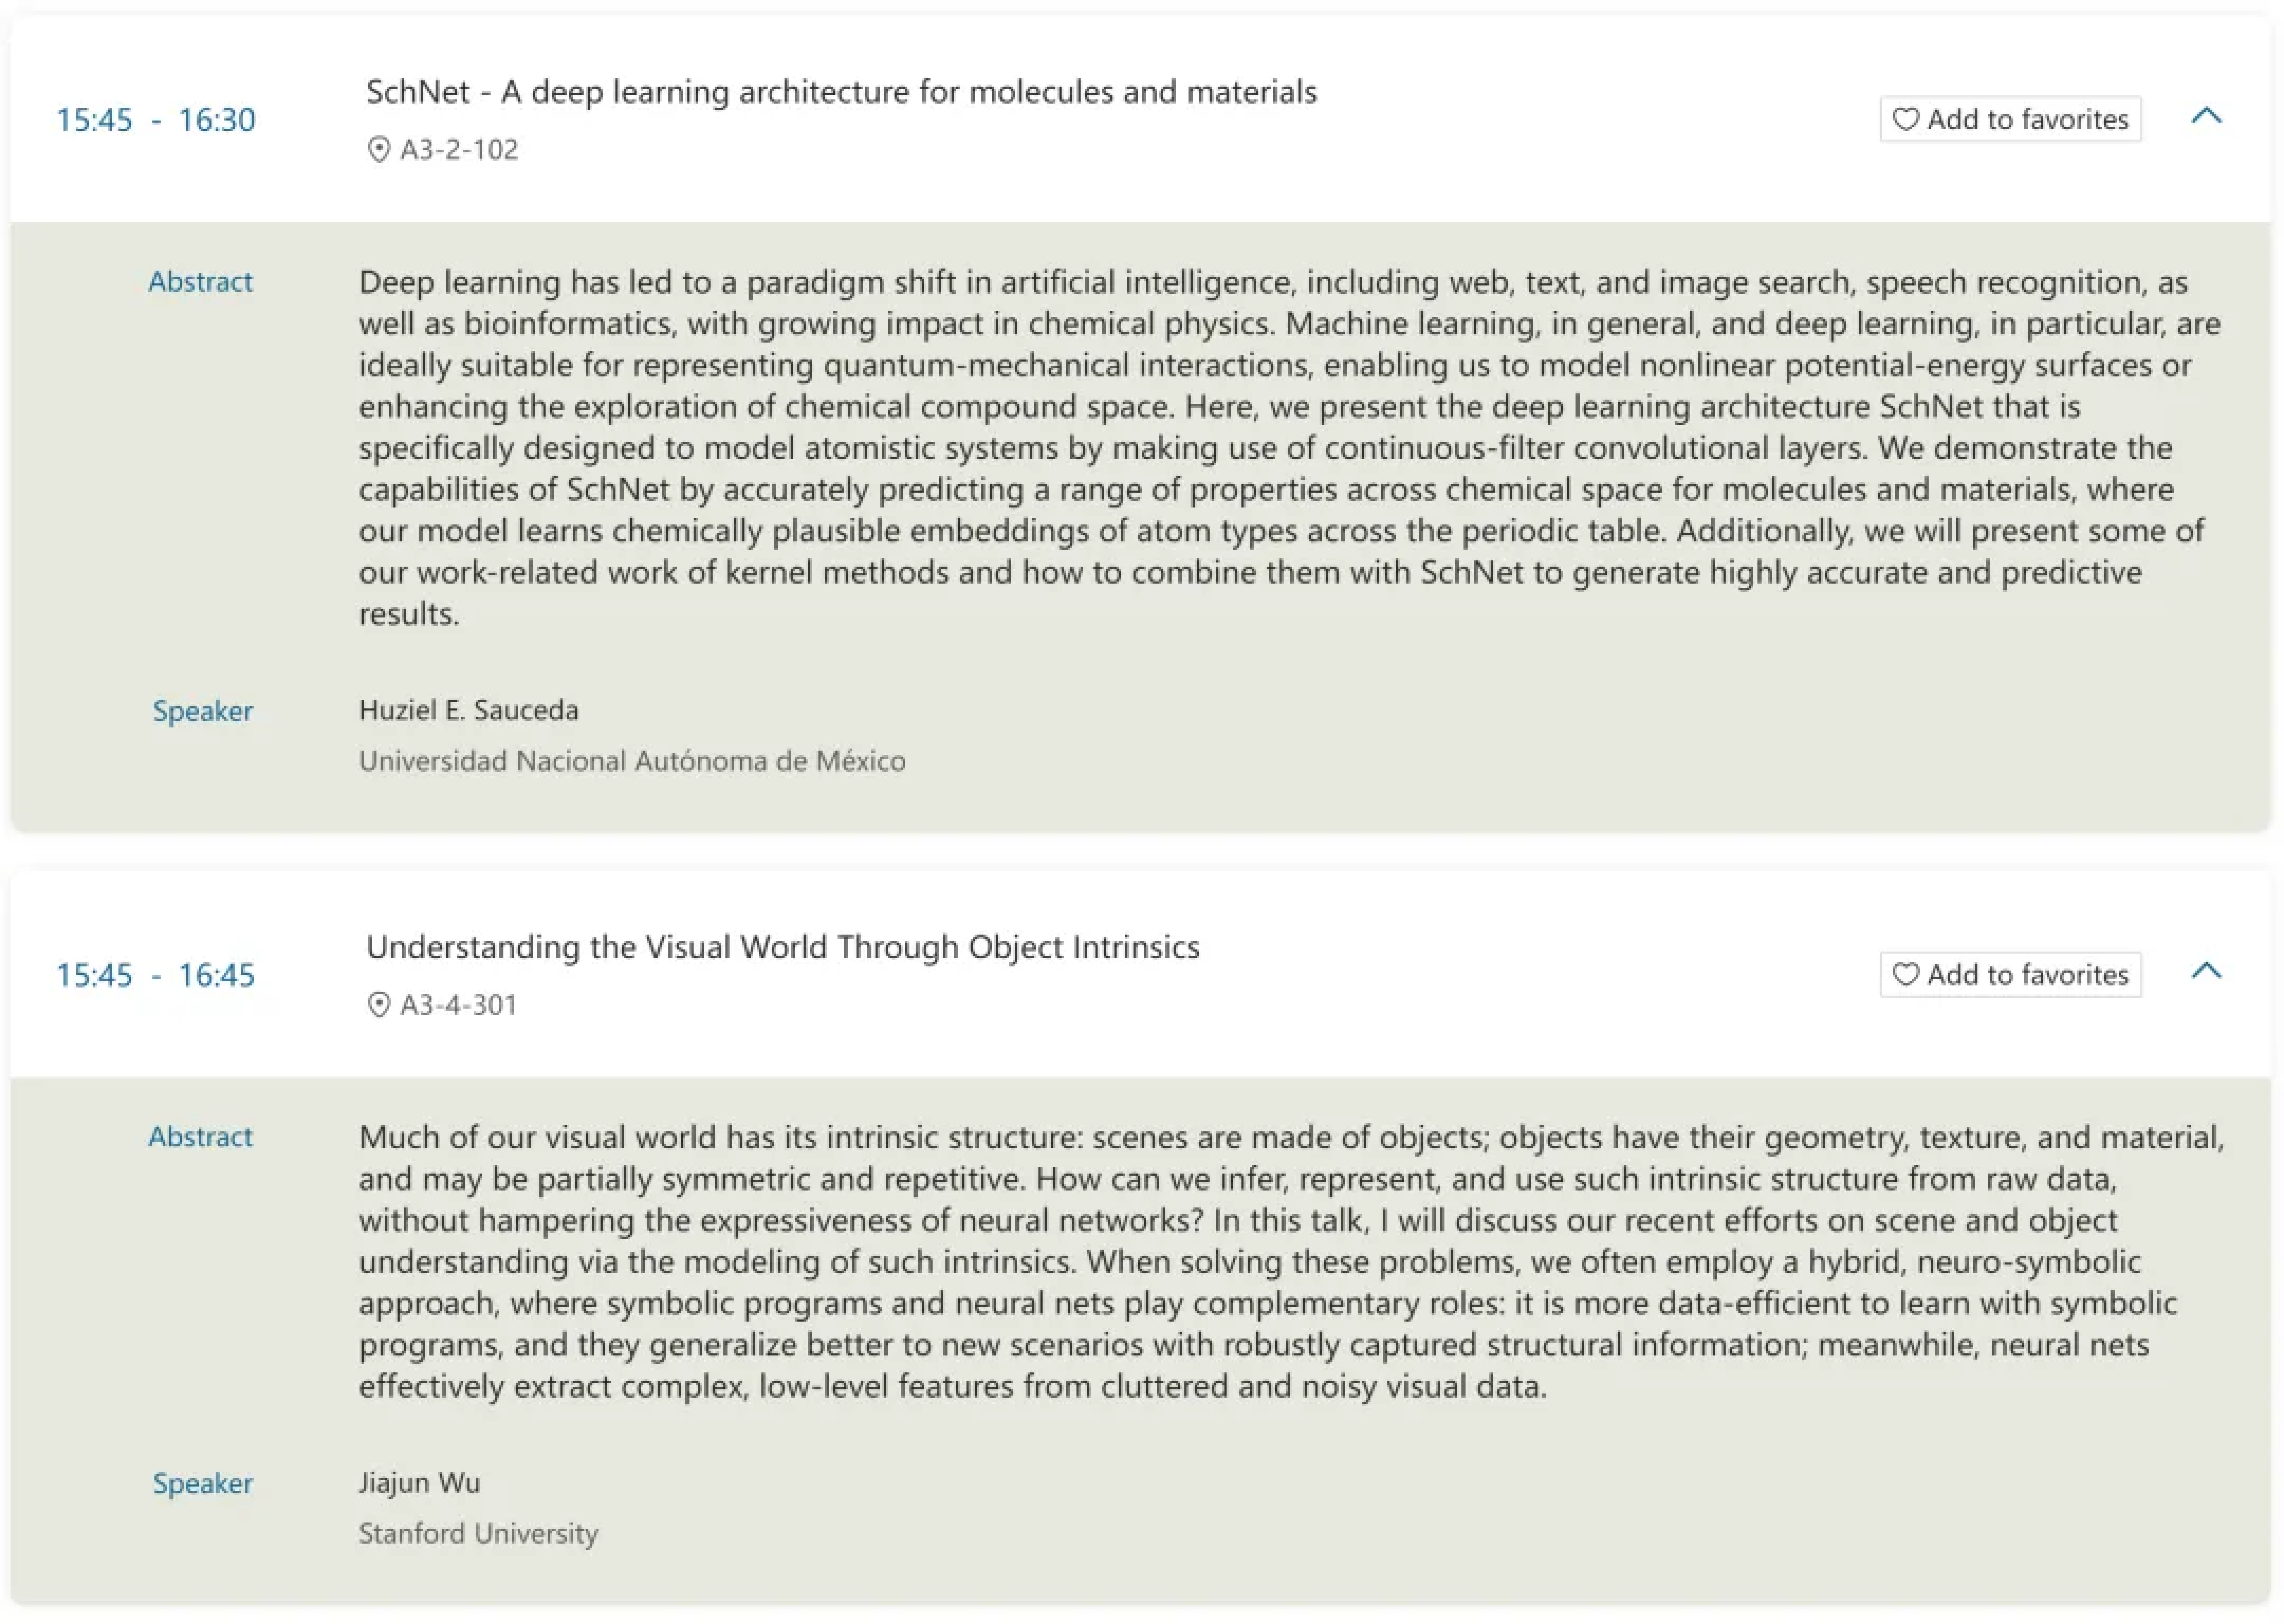This screenshot has width=2284, height=1624.
Task: Select the Abstract label of the Visual World talk
Action: [200, 1137]
